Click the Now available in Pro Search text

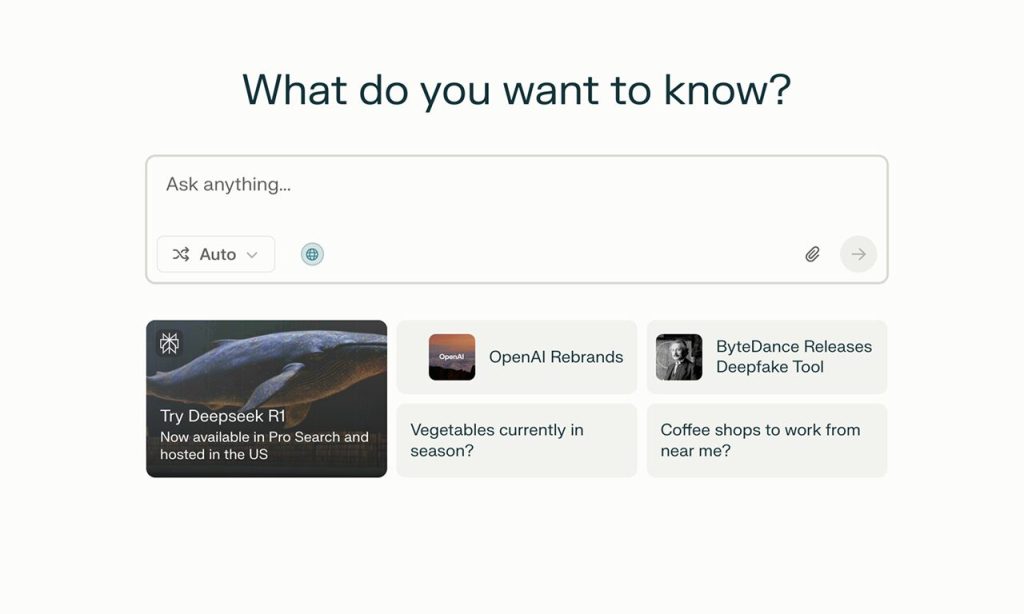264,445
